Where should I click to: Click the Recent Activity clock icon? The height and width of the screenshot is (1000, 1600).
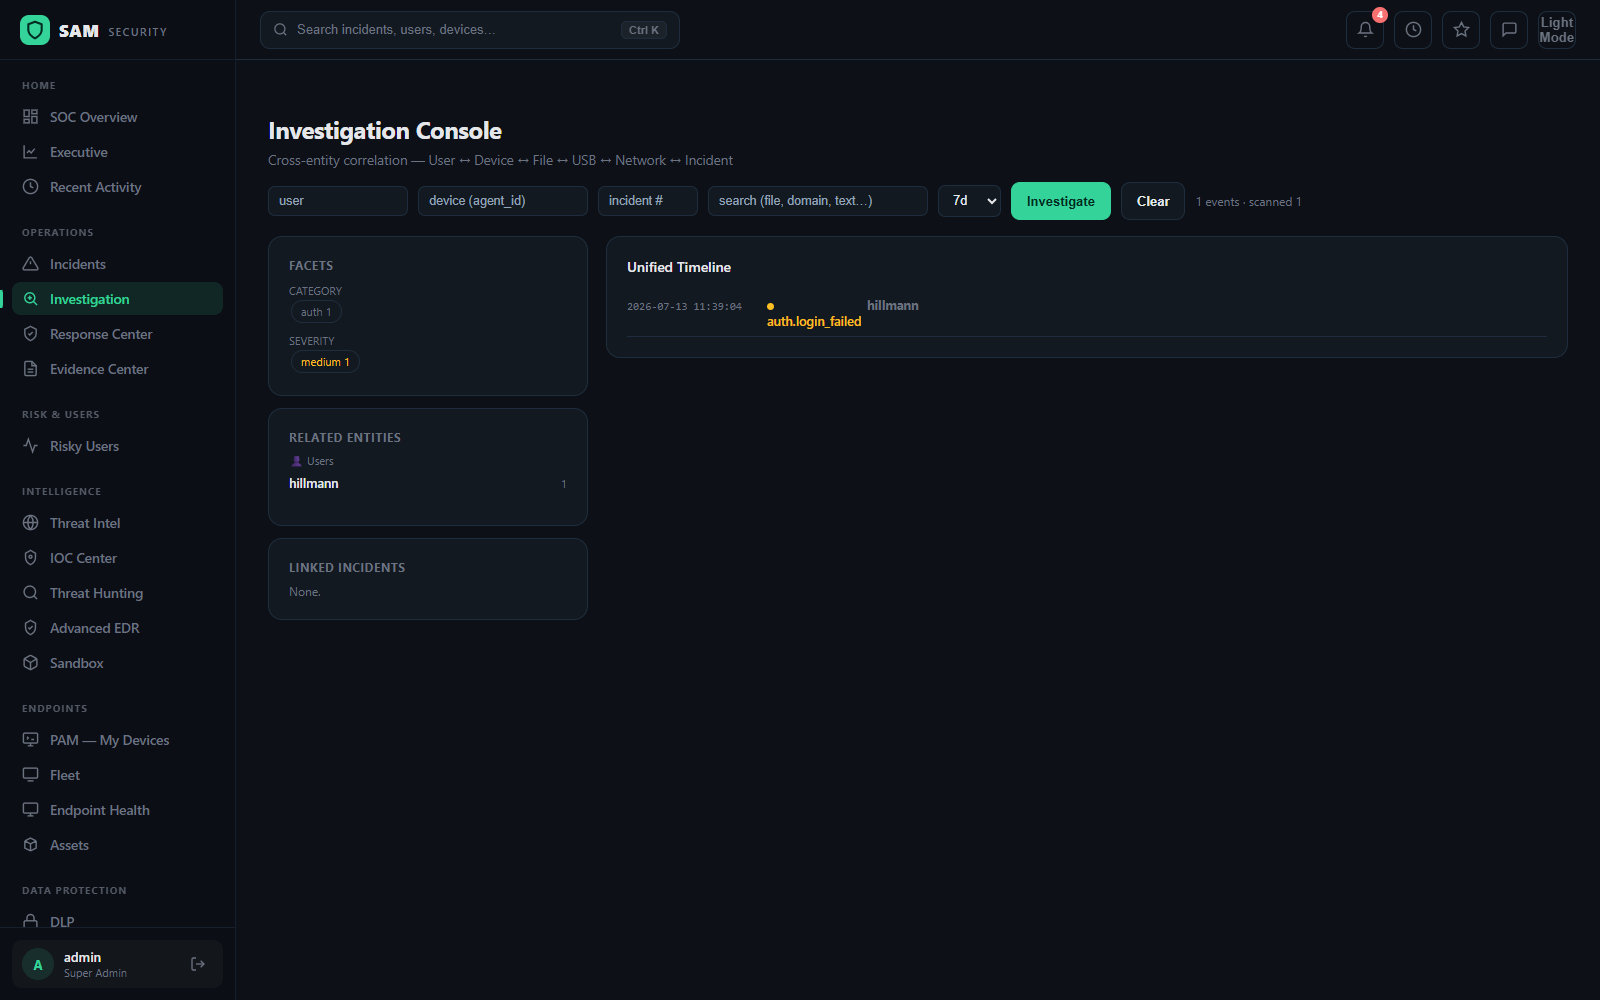click(x=31, y=187)
